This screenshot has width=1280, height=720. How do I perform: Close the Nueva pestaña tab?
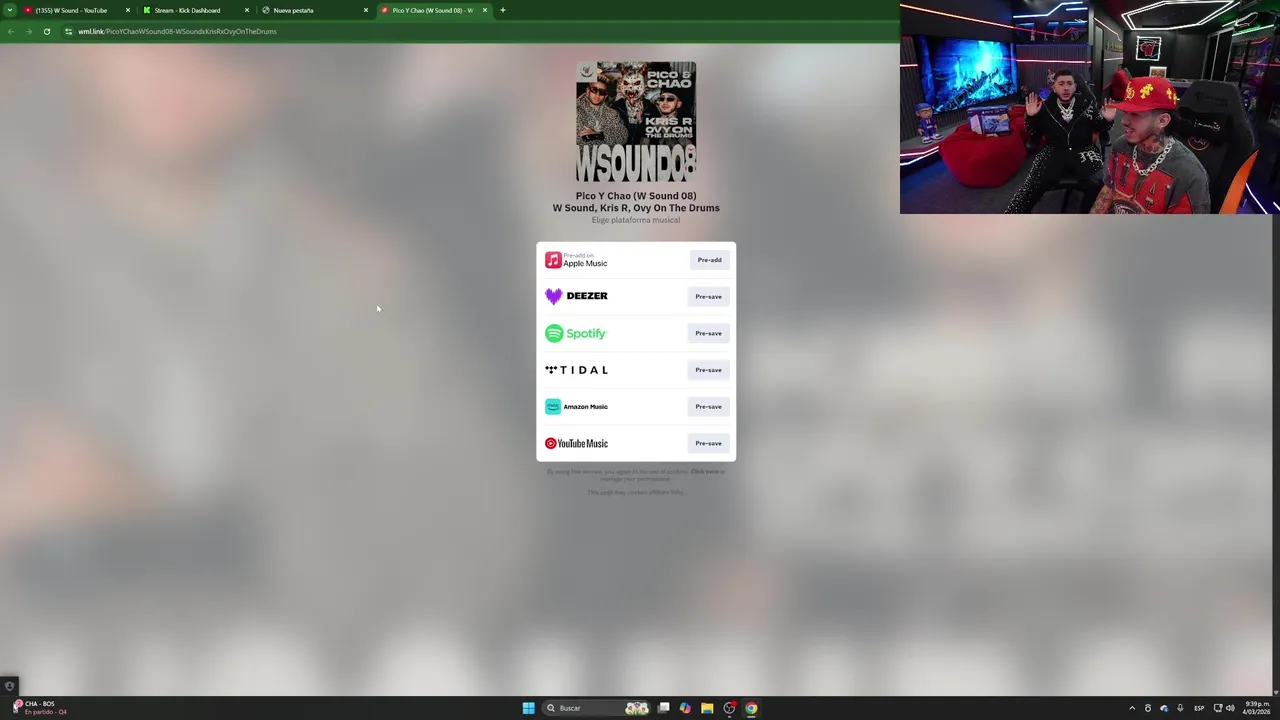click(365, 10)
